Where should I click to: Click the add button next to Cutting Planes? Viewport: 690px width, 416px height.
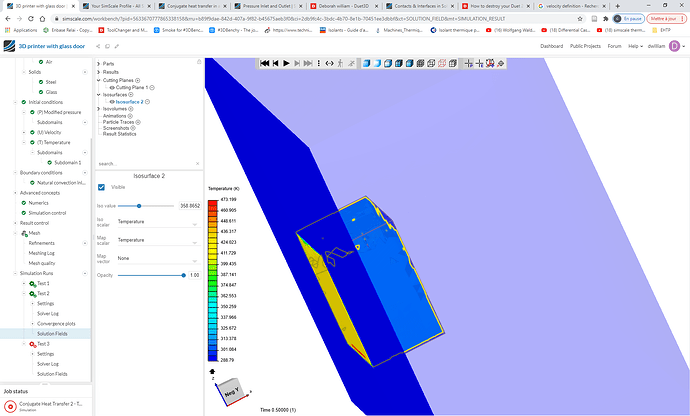[x=138, y=80]
